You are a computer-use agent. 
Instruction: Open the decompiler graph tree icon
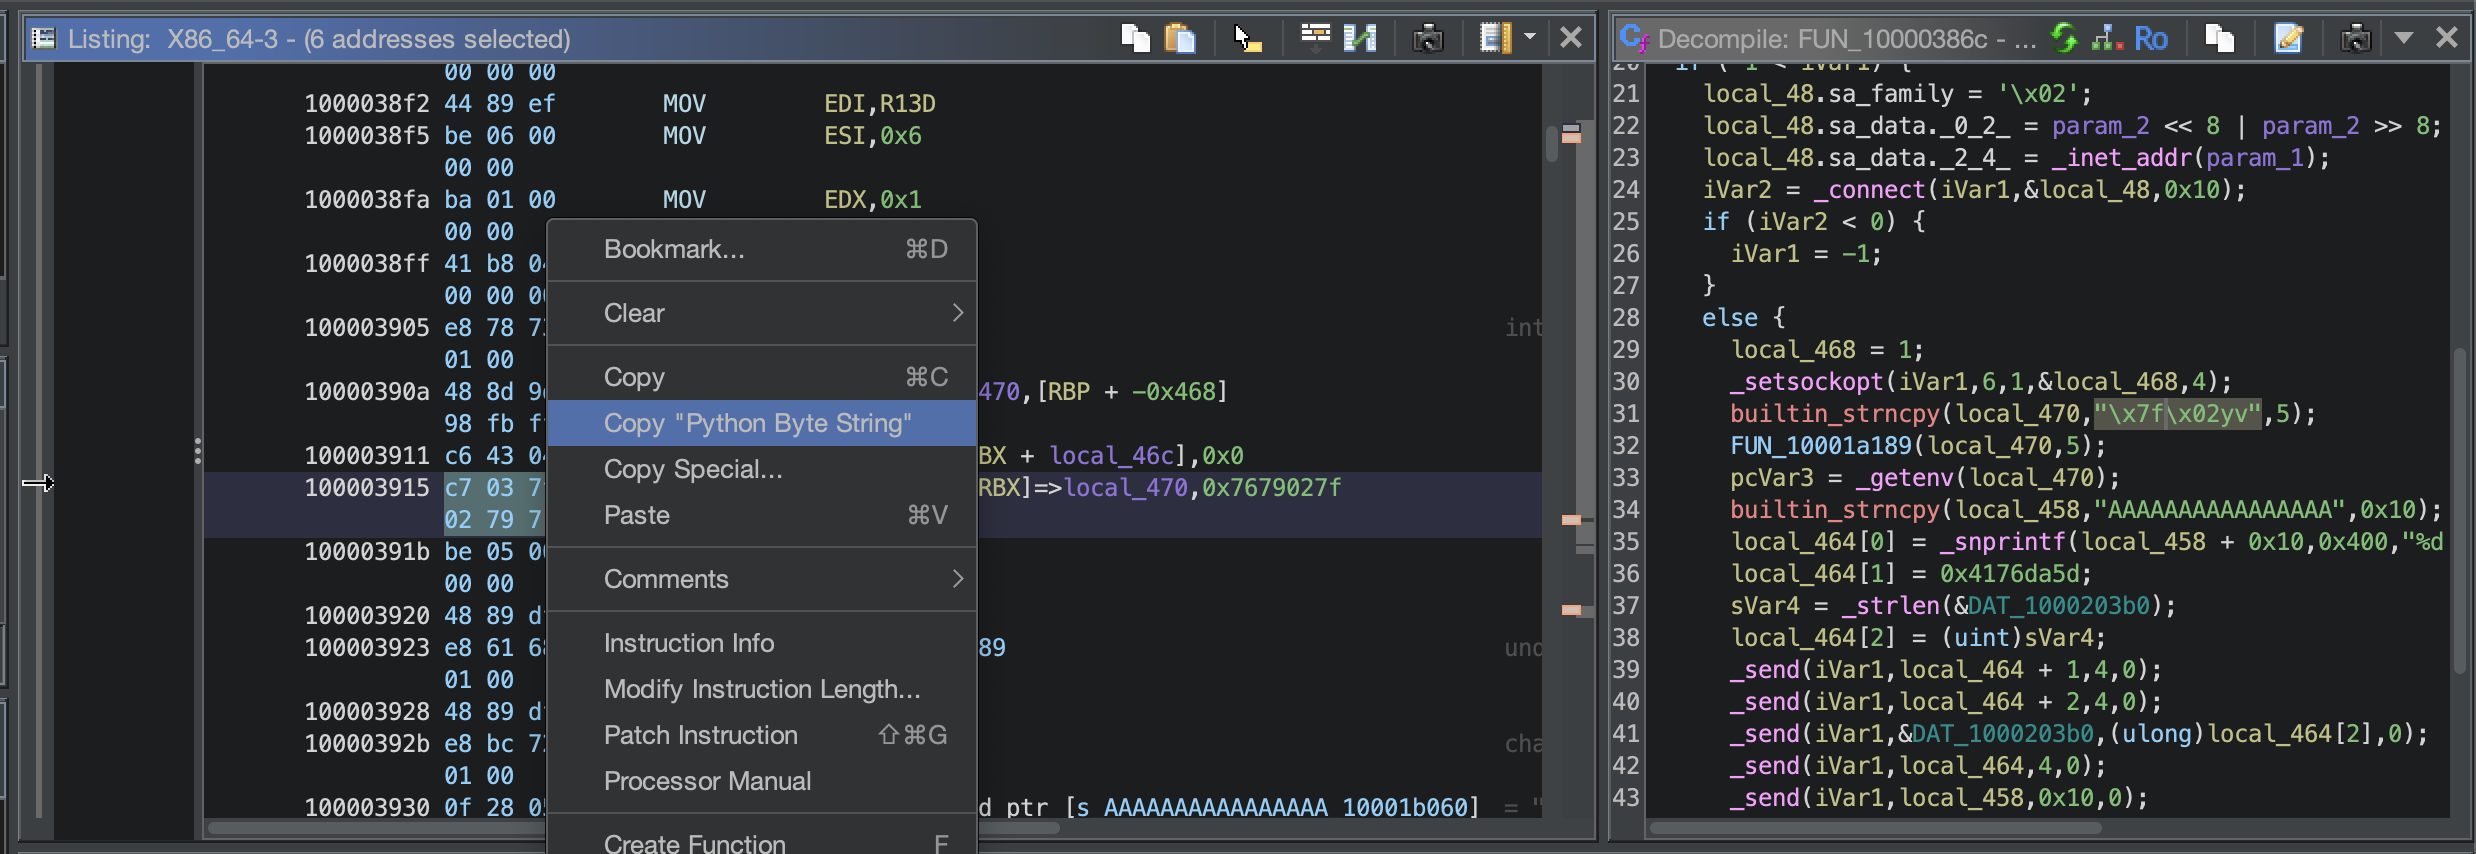click(2108, 39)
